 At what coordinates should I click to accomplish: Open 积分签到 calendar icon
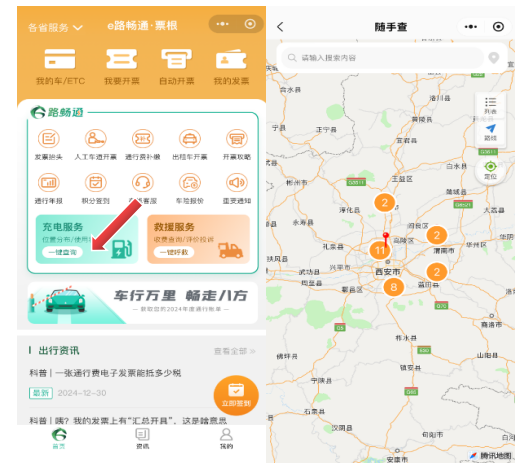(96, 183)
